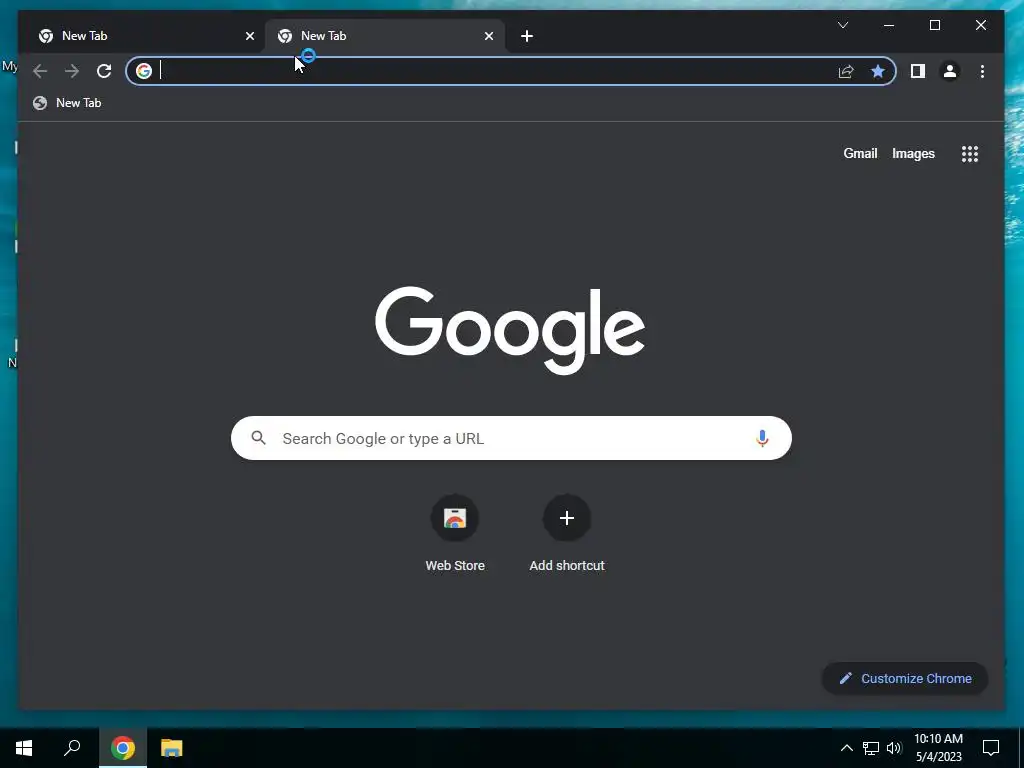Open the Google apps grid
1024x768 pixels.
(x=970, y=153)
